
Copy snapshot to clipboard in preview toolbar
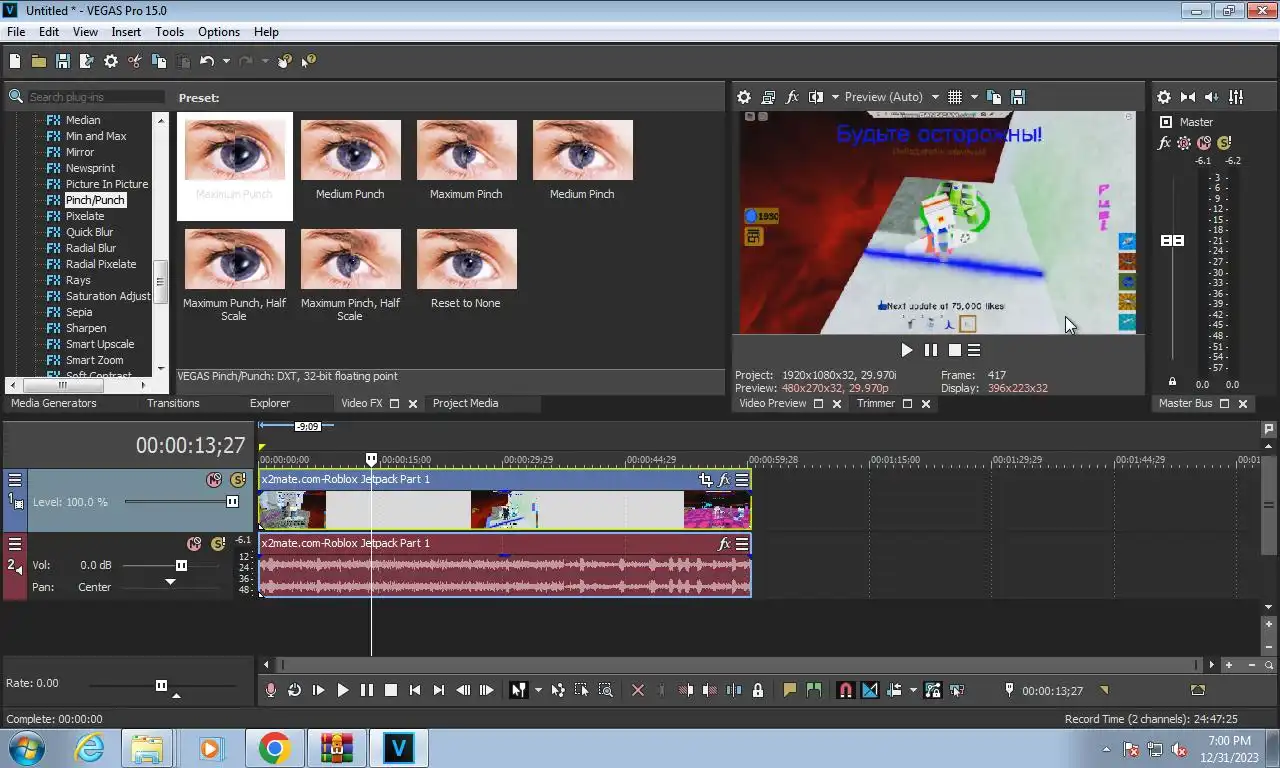994,97
